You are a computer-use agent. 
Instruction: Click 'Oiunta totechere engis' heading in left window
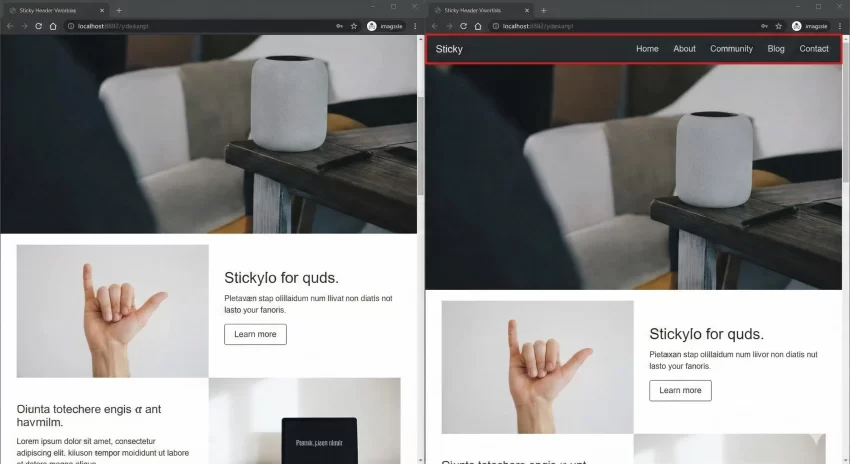tap(89, 415)
